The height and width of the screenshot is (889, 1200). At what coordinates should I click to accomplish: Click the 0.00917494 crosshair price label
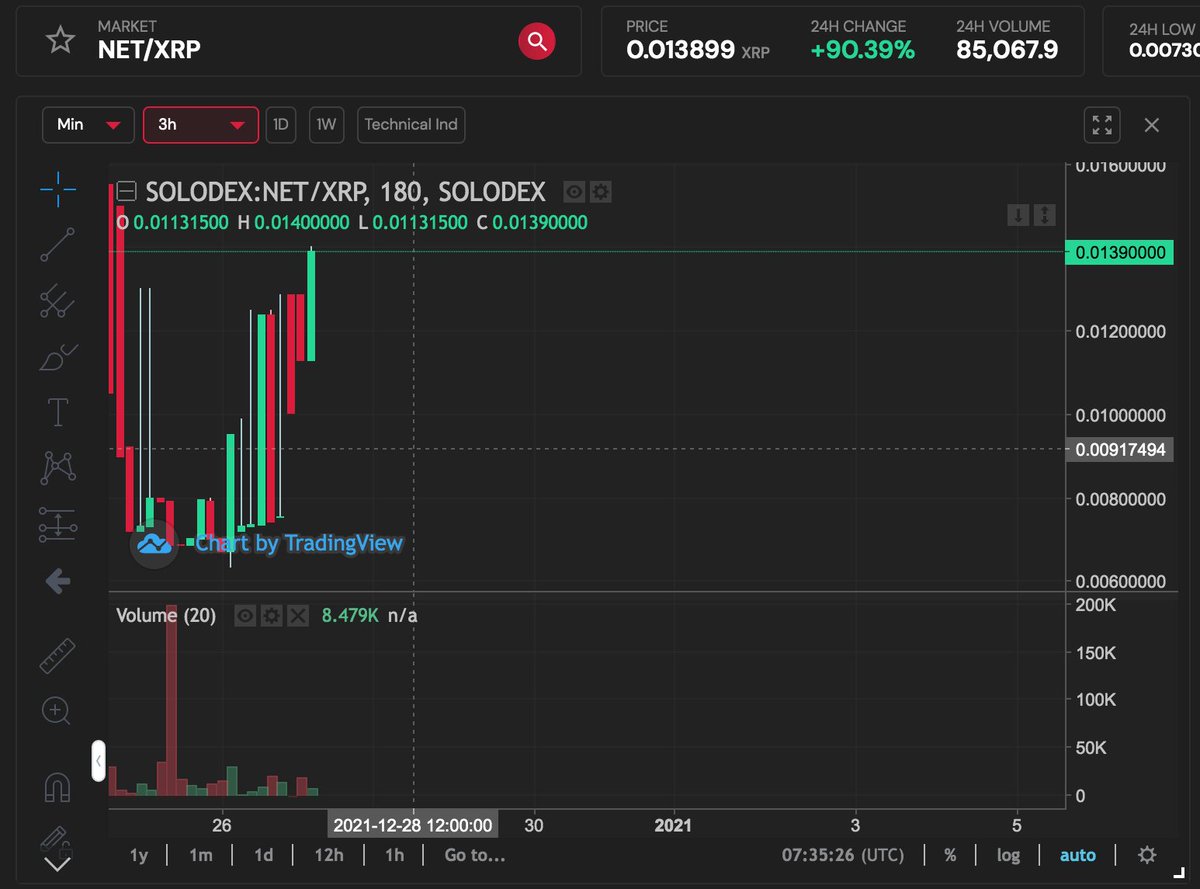(1120, 450)
